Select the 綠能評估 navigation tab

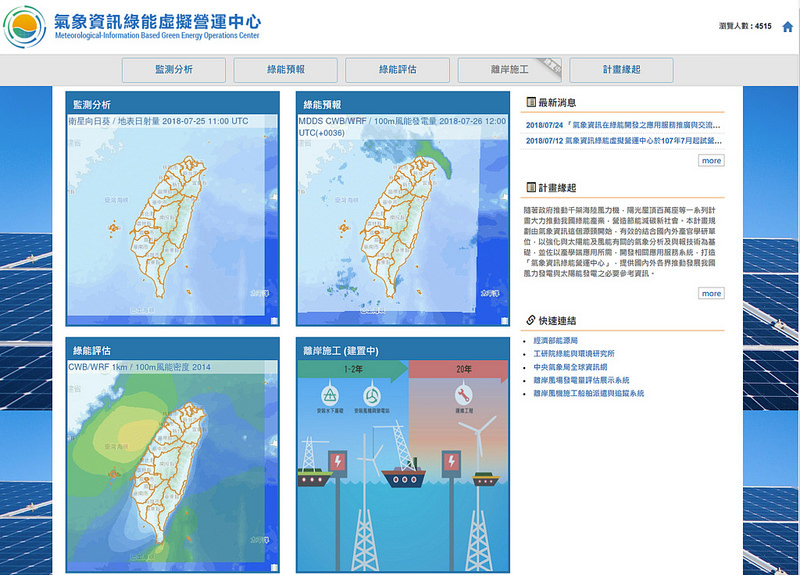click(x=397, y=70)
